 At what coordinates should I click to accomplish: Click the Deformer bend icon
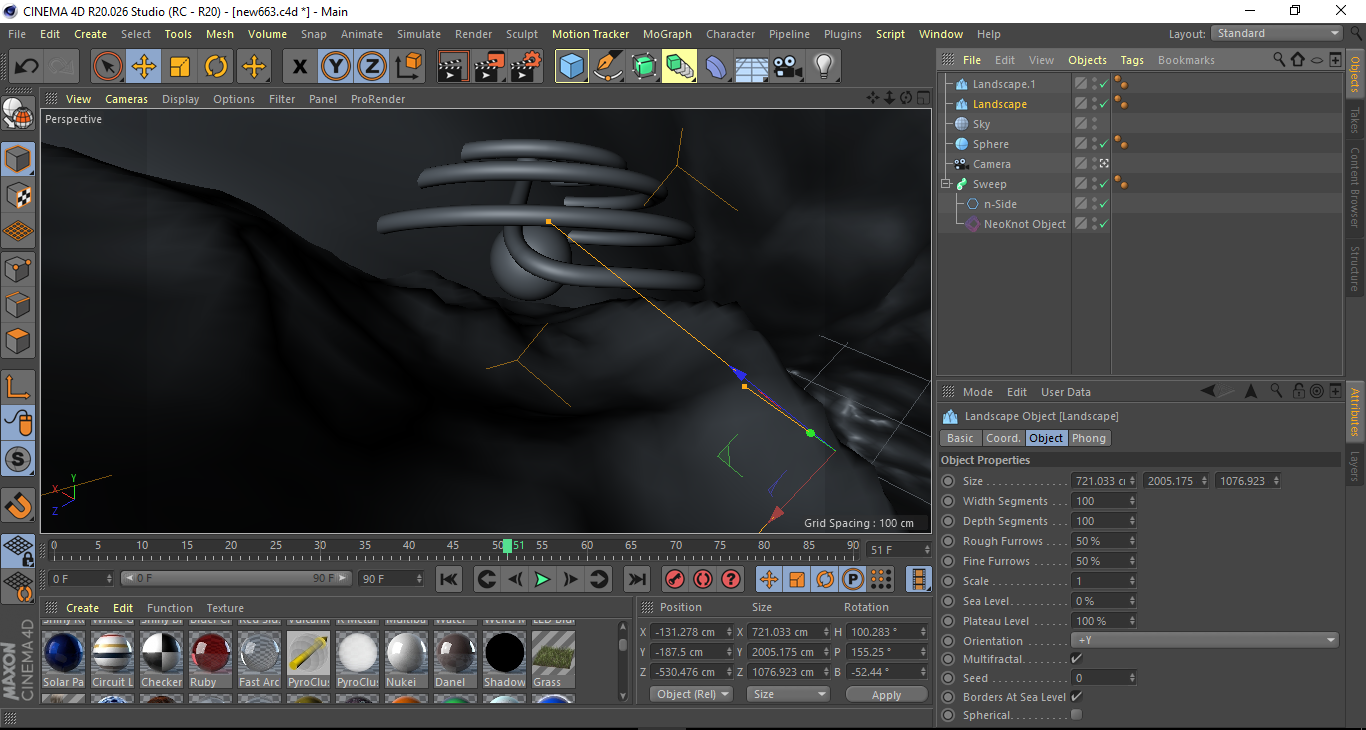[x=716, y=67]
